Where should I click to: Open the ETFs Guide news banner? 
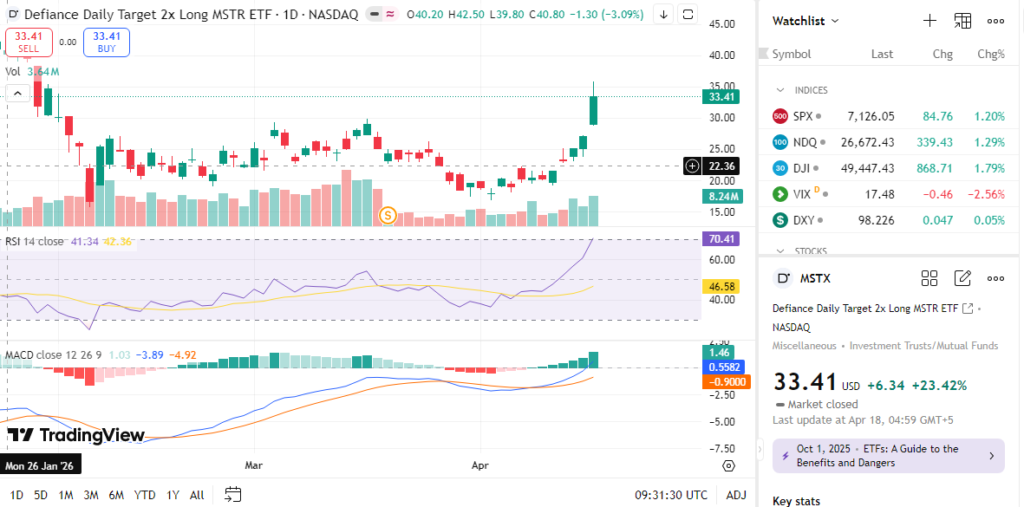[889, 456]
